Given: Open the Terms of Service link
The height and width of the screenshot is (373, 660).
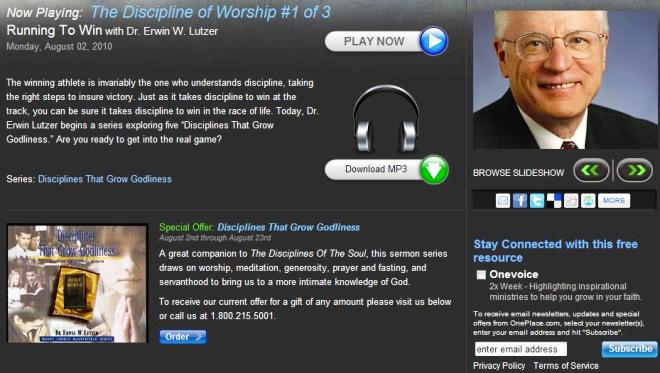Looking at the screenshot, I should click(x=566, y=366).
